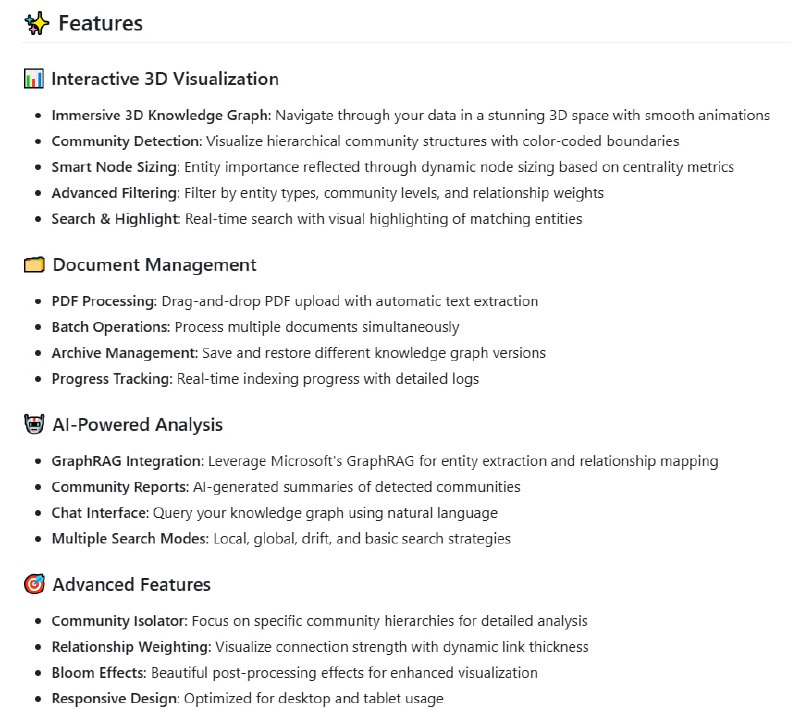
Task: Click the PDF Processing bold label
Action: click(x=104, y=301)
